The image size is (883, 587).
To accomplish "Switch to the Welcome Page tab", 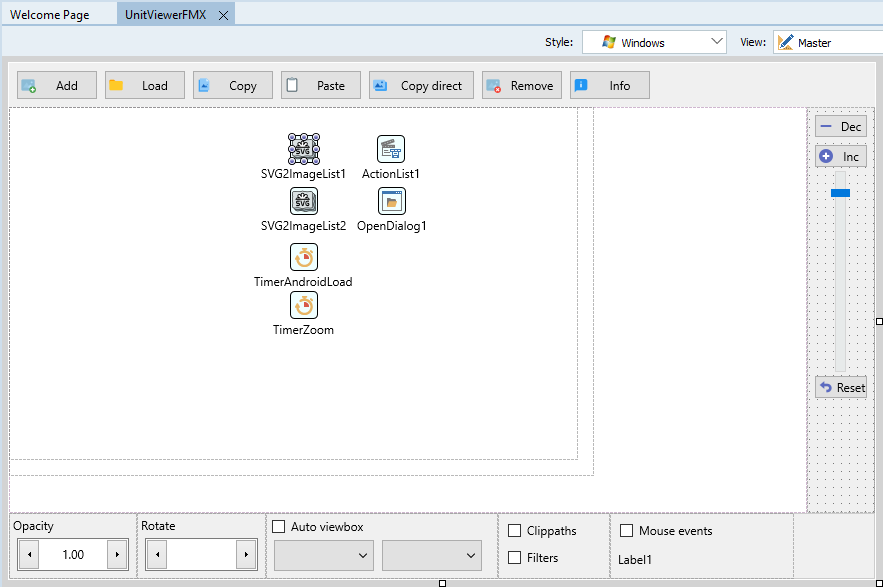I will tap(49, 15).
